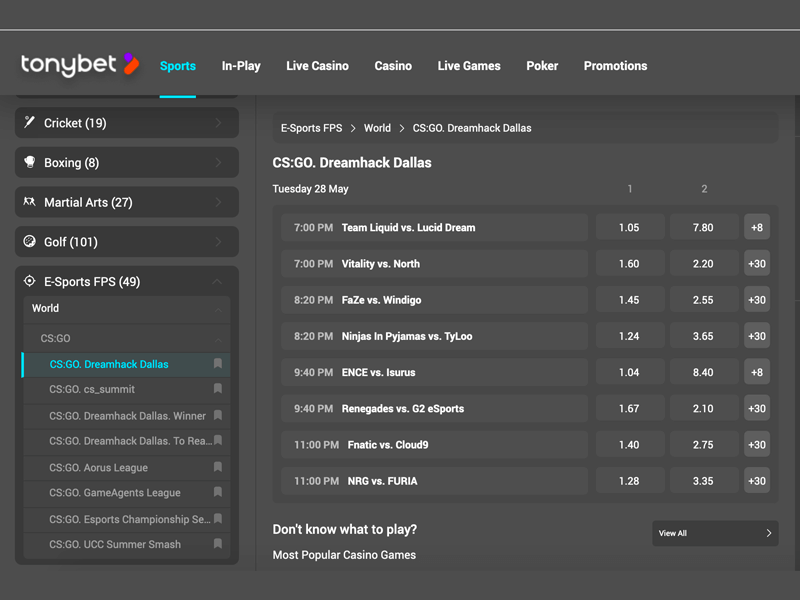Image resolution: width=800 pixels, height=600 pixels.
Task: Click the Martial Arts icon
Action: (30, 202)
